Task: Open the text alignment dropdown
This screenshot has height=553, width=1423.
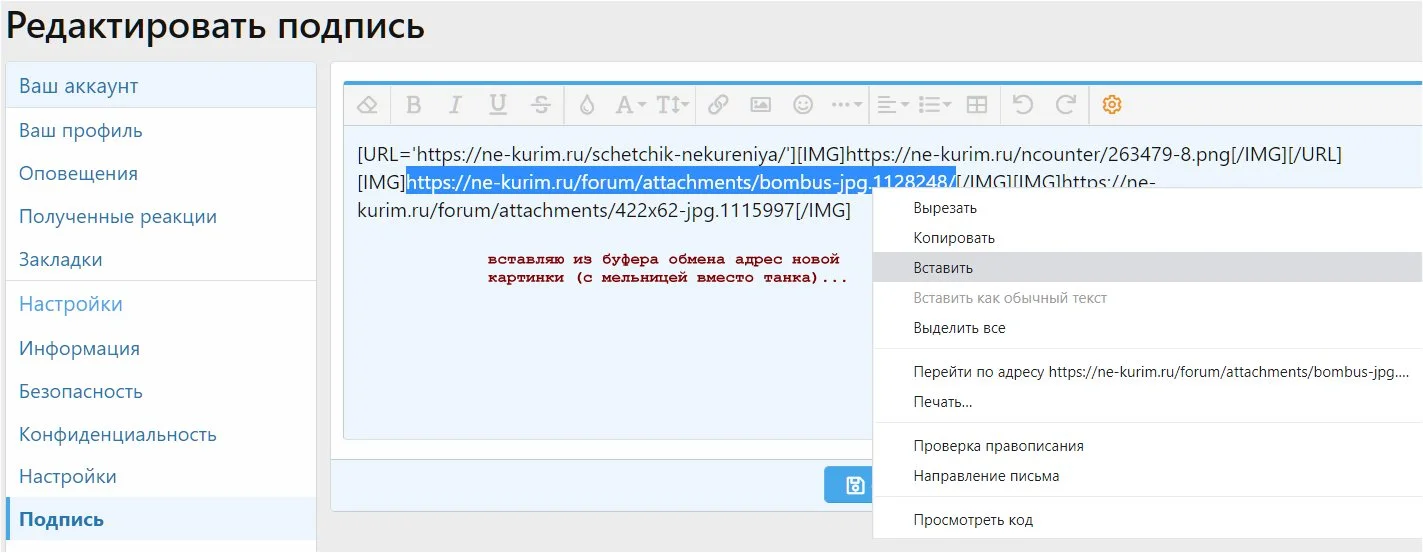Action: (x=892, y=104)
